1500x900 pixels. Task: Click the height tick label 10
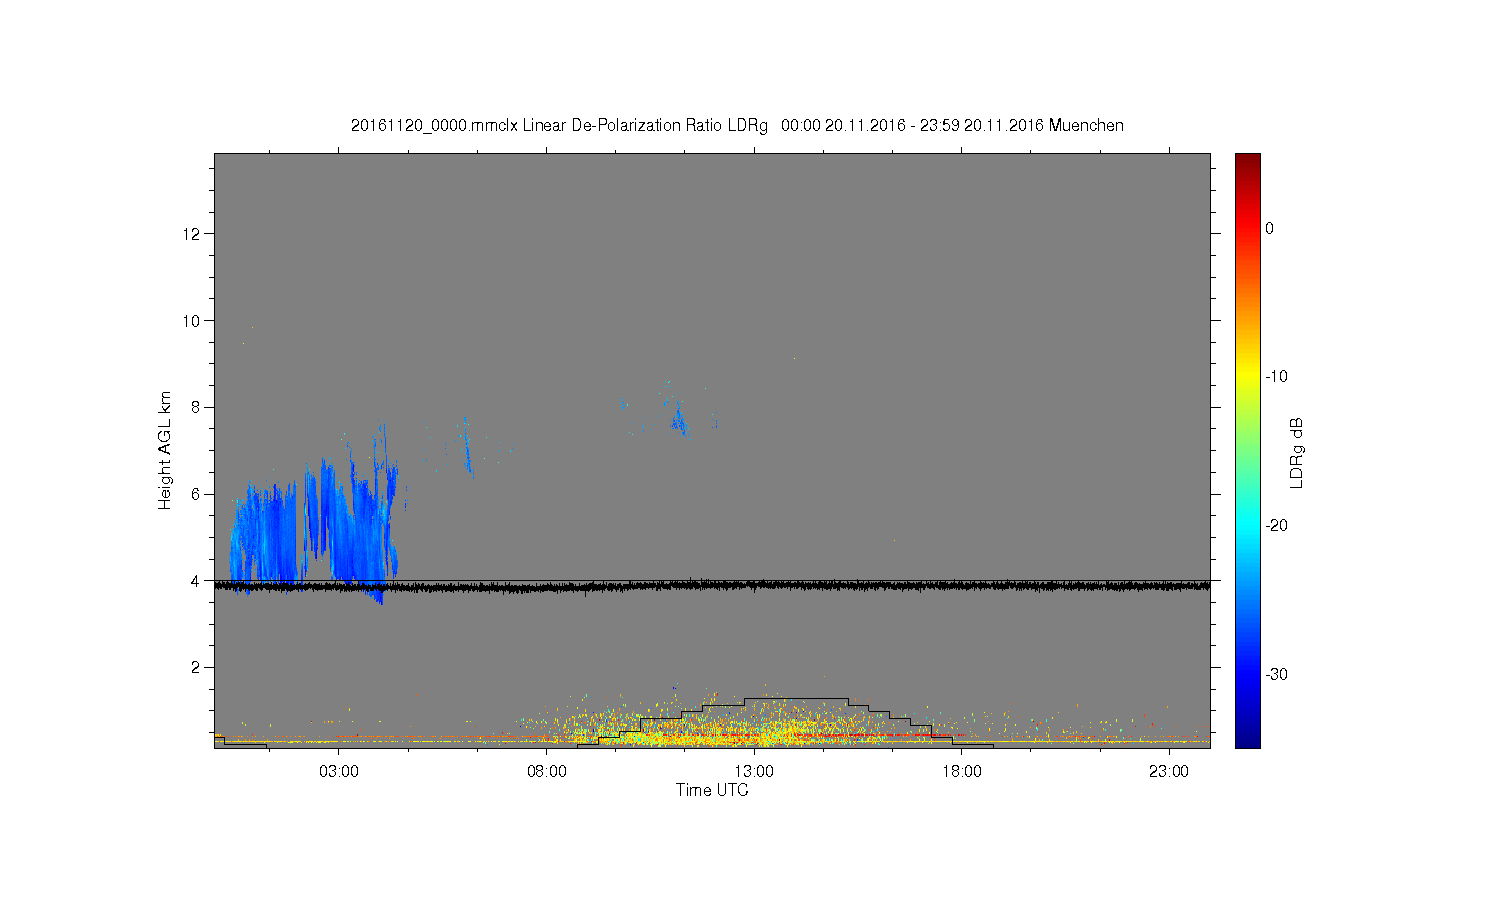click(193, 321)
